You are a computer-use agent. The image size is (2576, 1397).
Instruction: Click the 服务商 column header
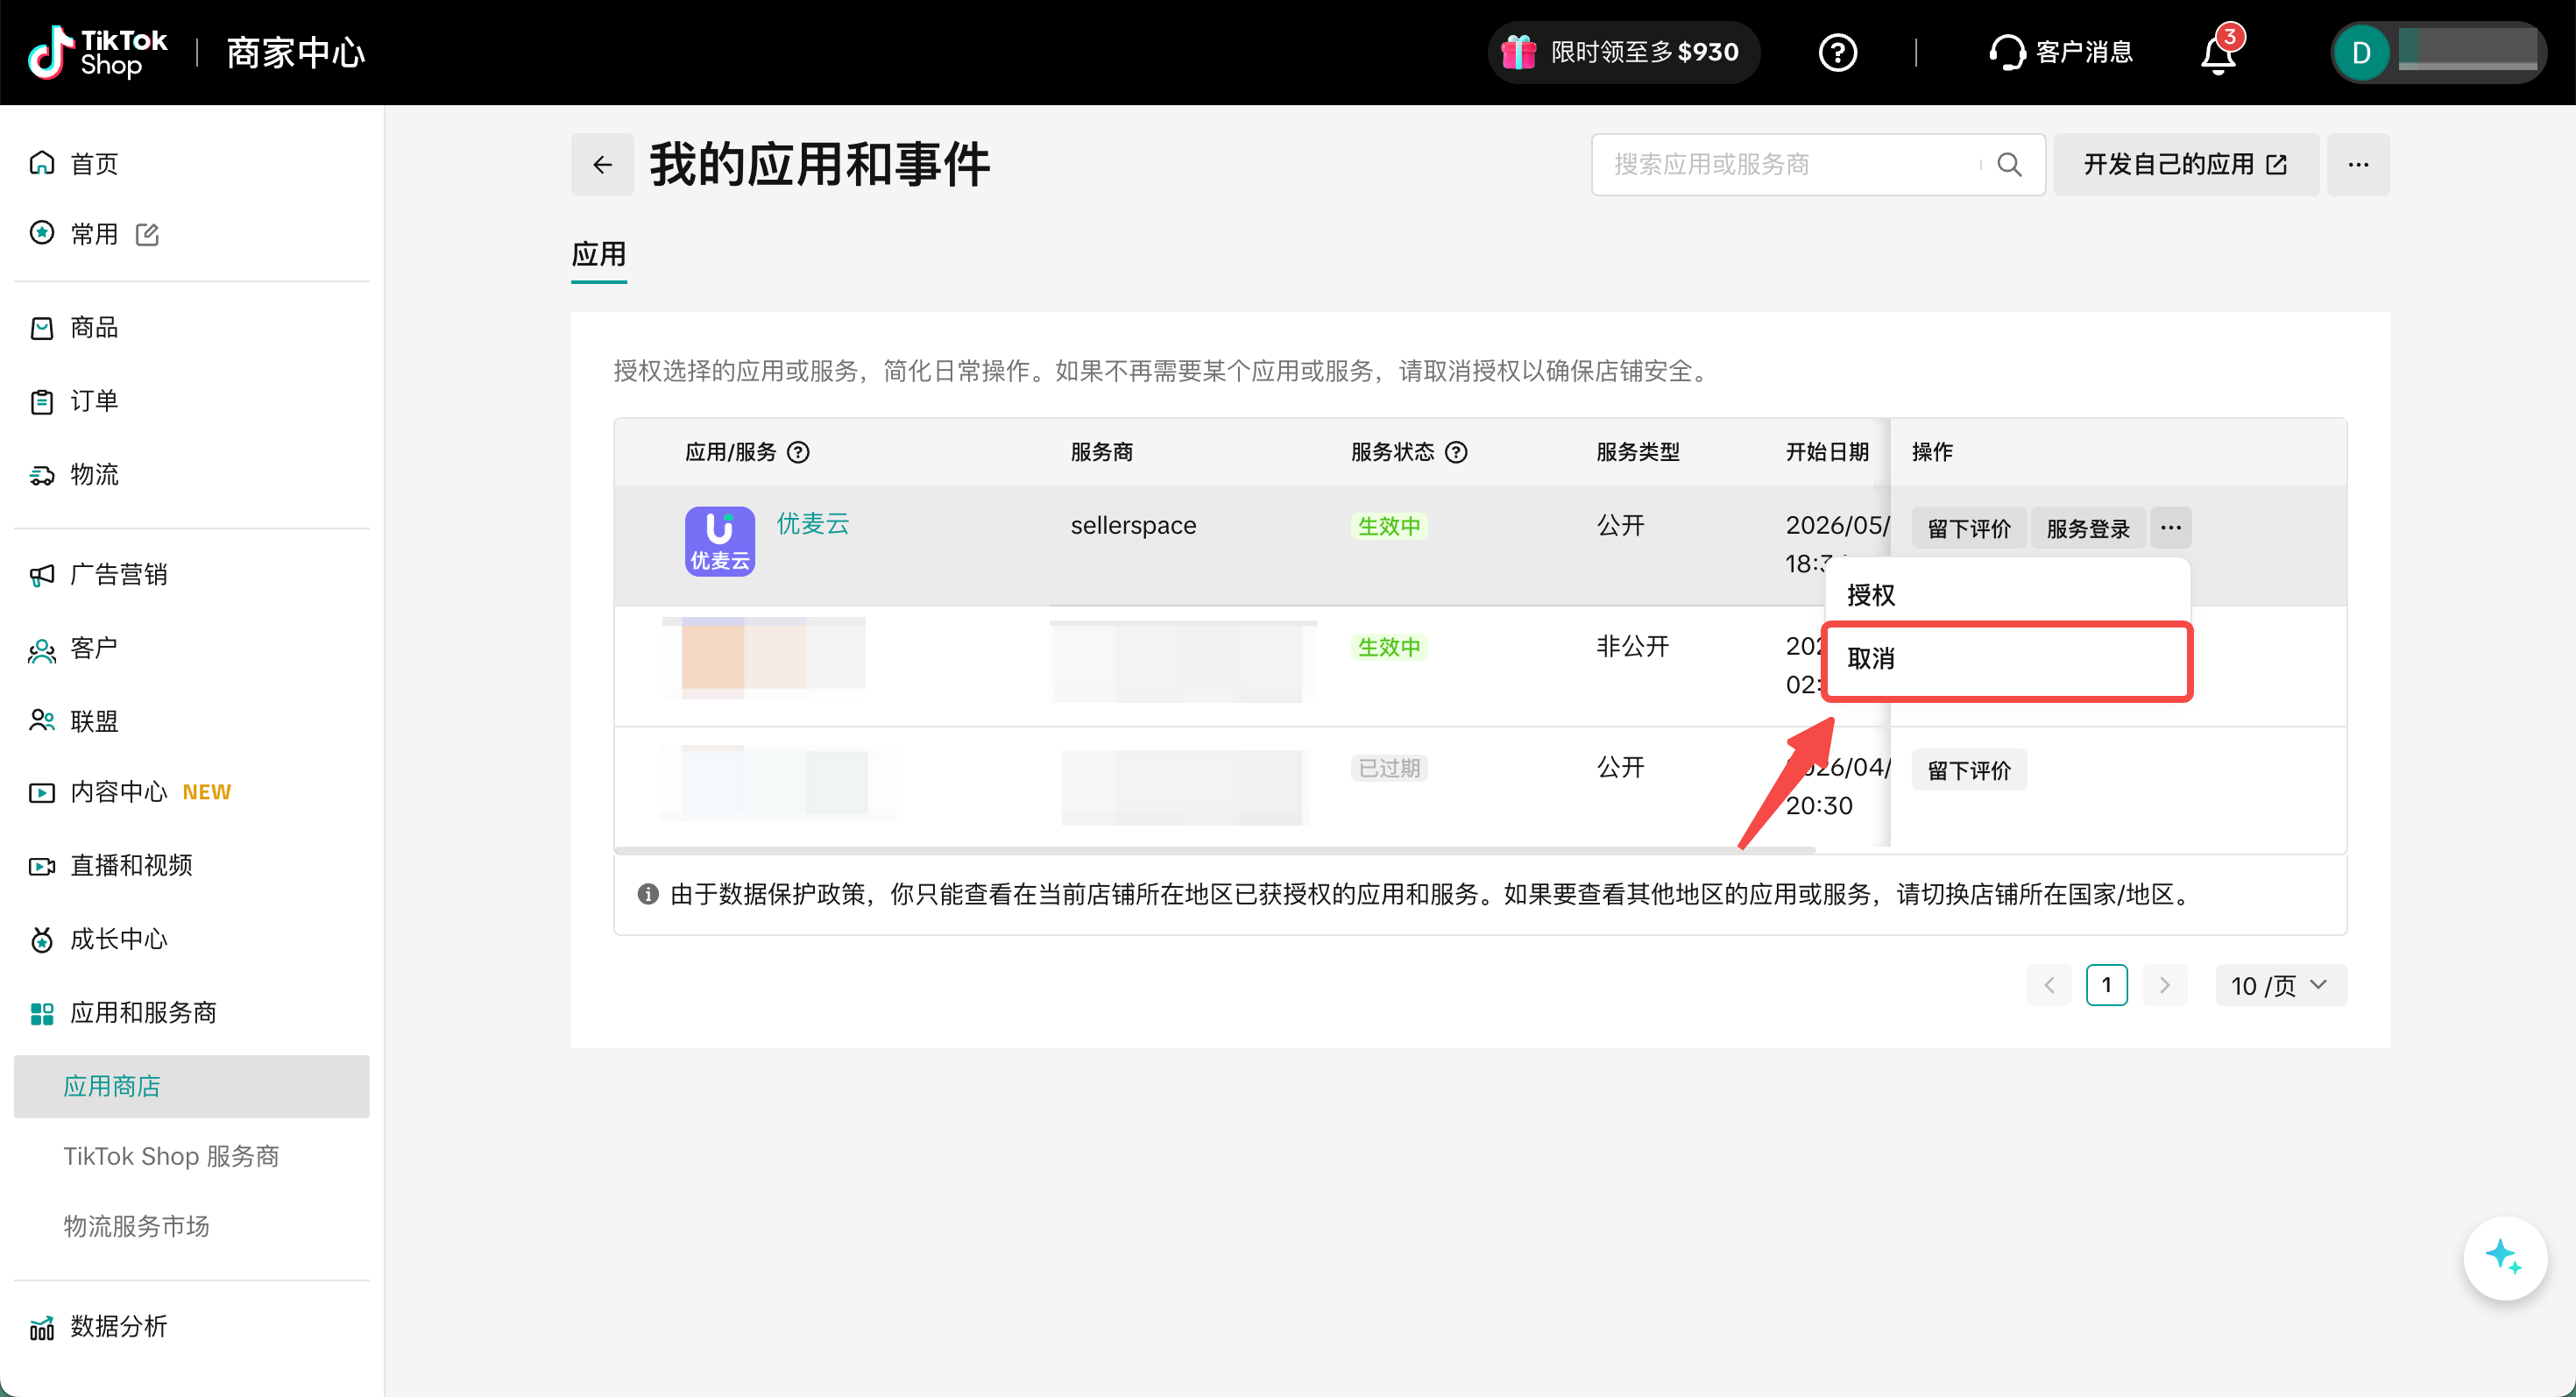click(1102, 452)
